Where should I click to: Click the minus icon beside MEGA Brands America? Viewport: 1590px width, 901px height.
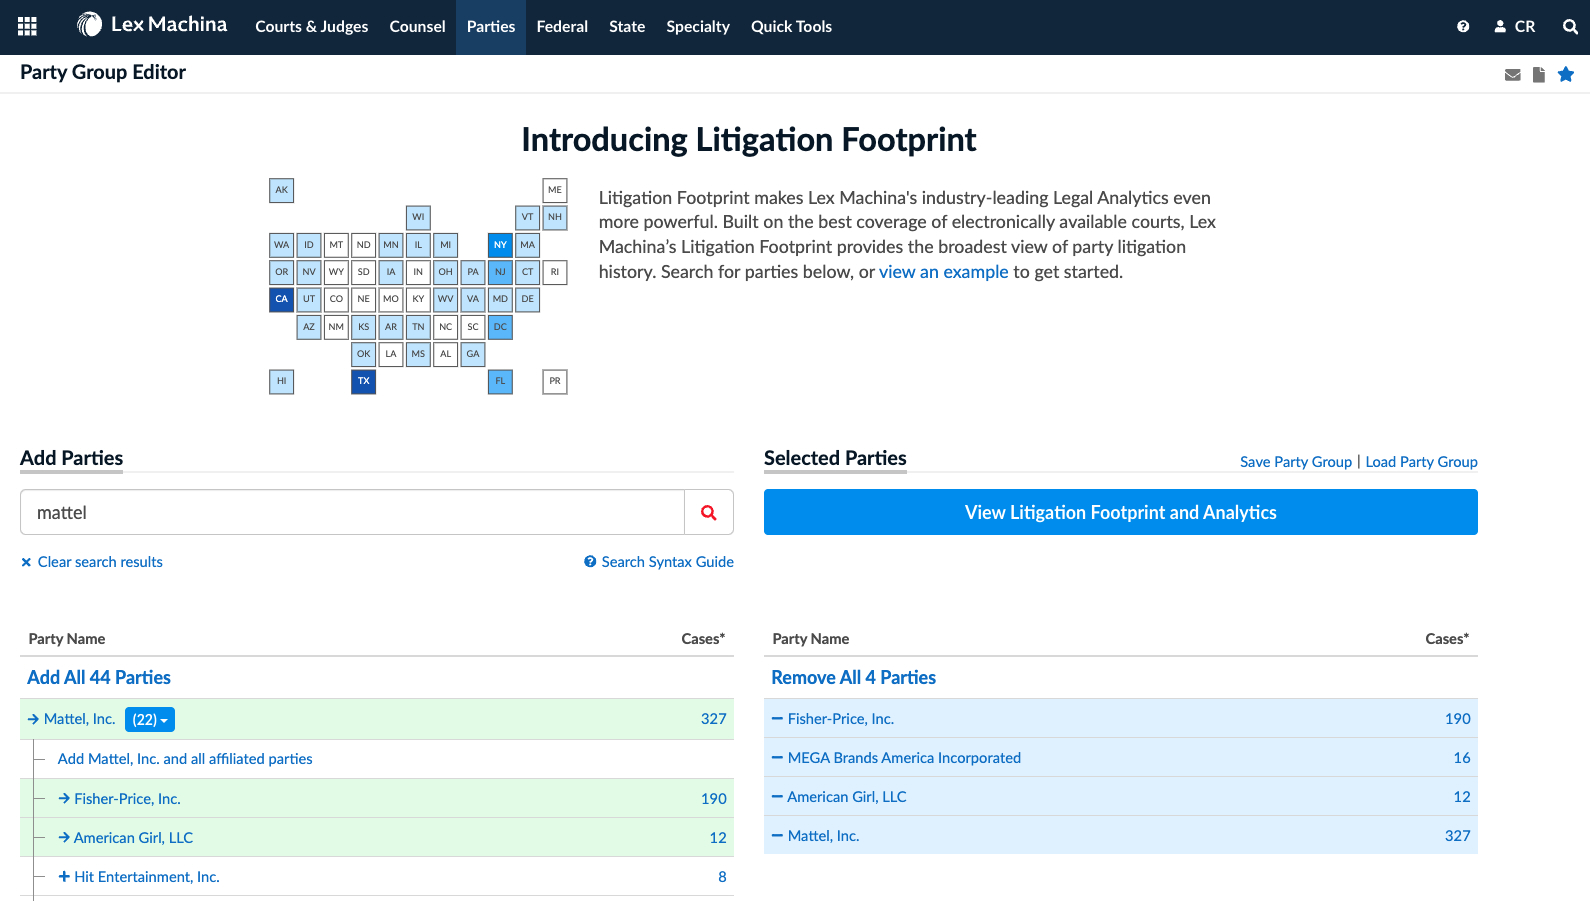(x=777, y=758)
